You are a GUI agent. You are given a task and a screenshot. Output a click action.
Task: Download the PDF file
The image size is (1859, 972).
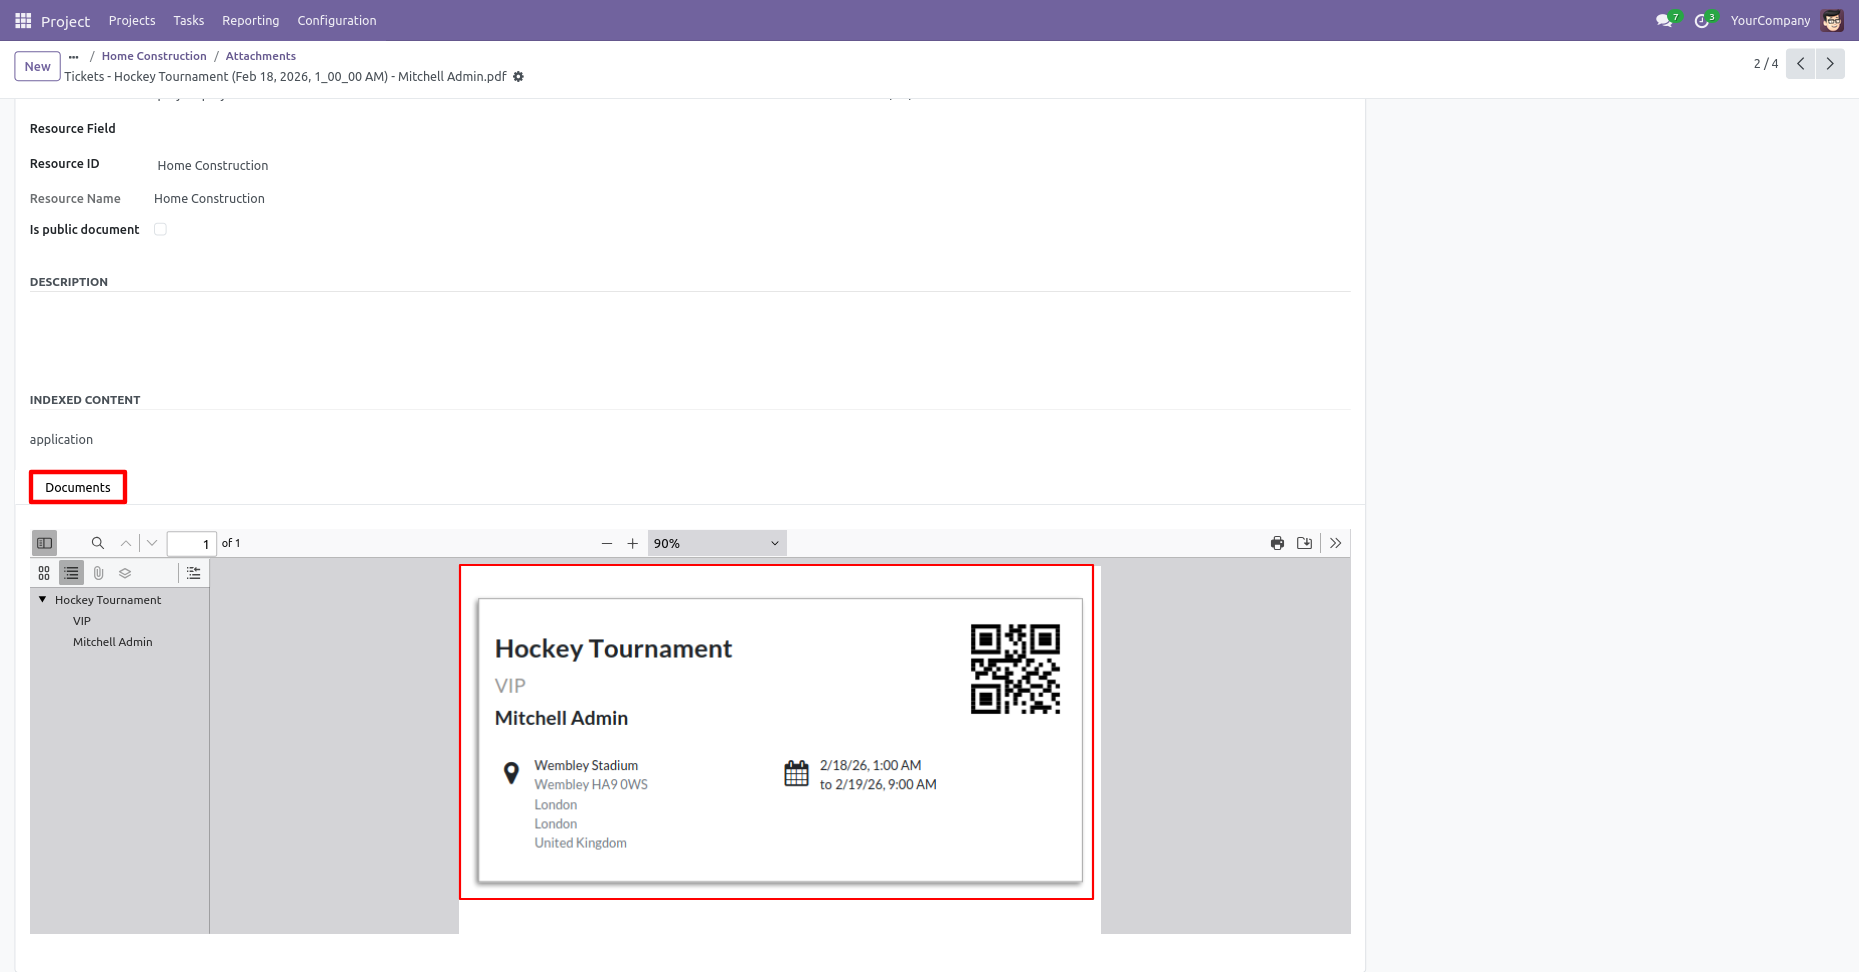(1304, 543)
